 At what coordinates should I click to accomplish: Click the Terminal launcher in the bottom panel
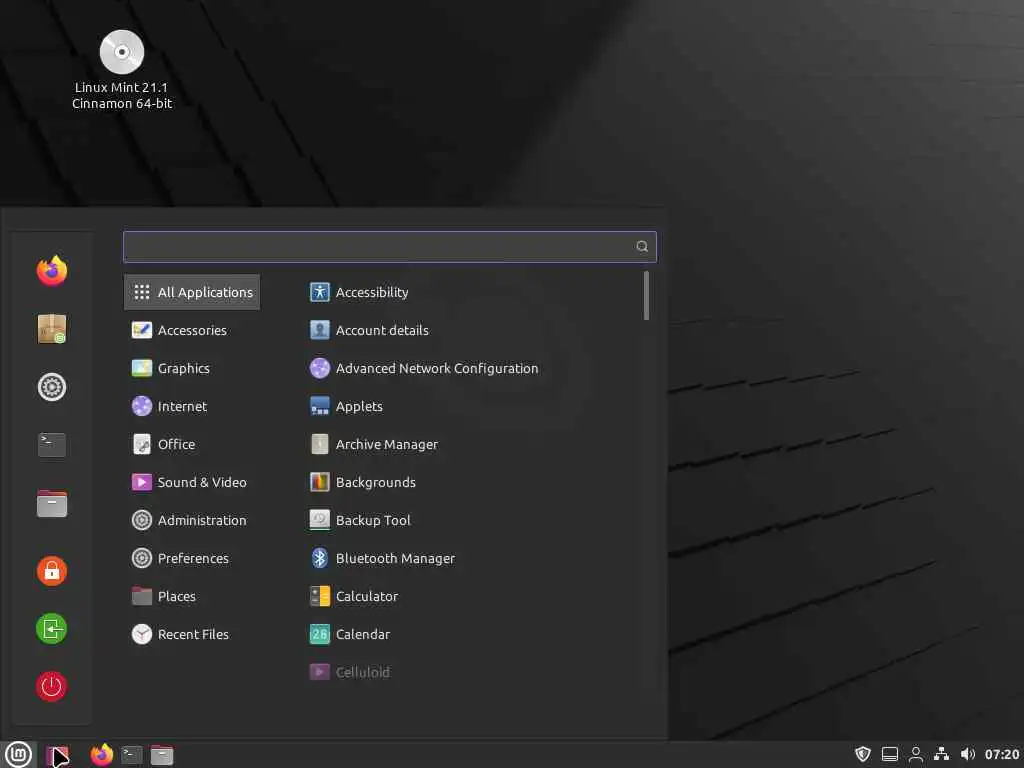pyautogui.click(x=131, y=755)
